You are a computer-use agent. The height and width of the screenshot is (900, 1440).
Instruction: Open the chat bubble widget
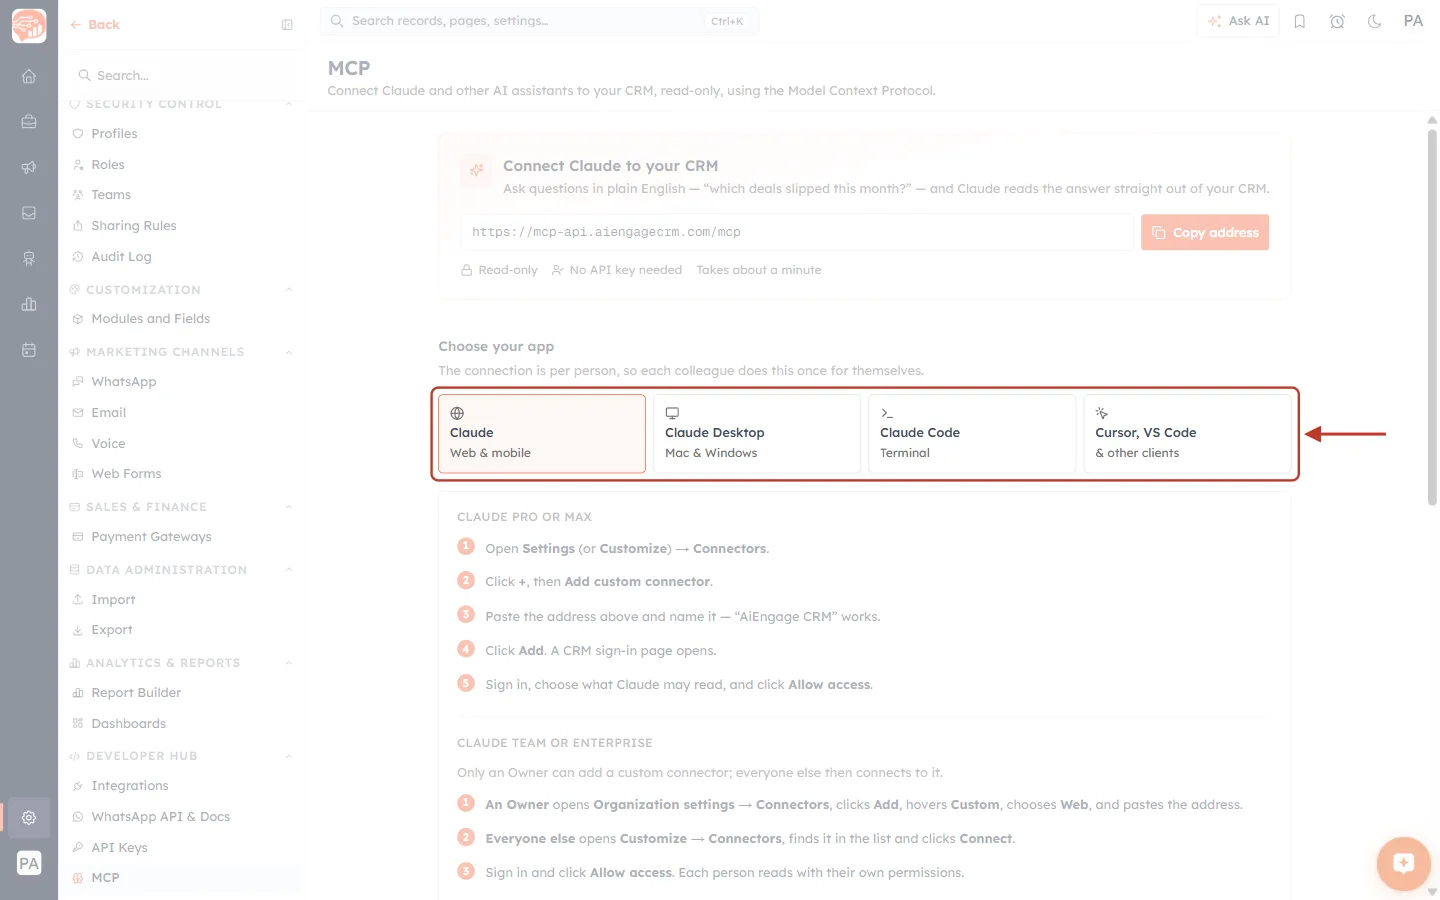(1403, 863)
